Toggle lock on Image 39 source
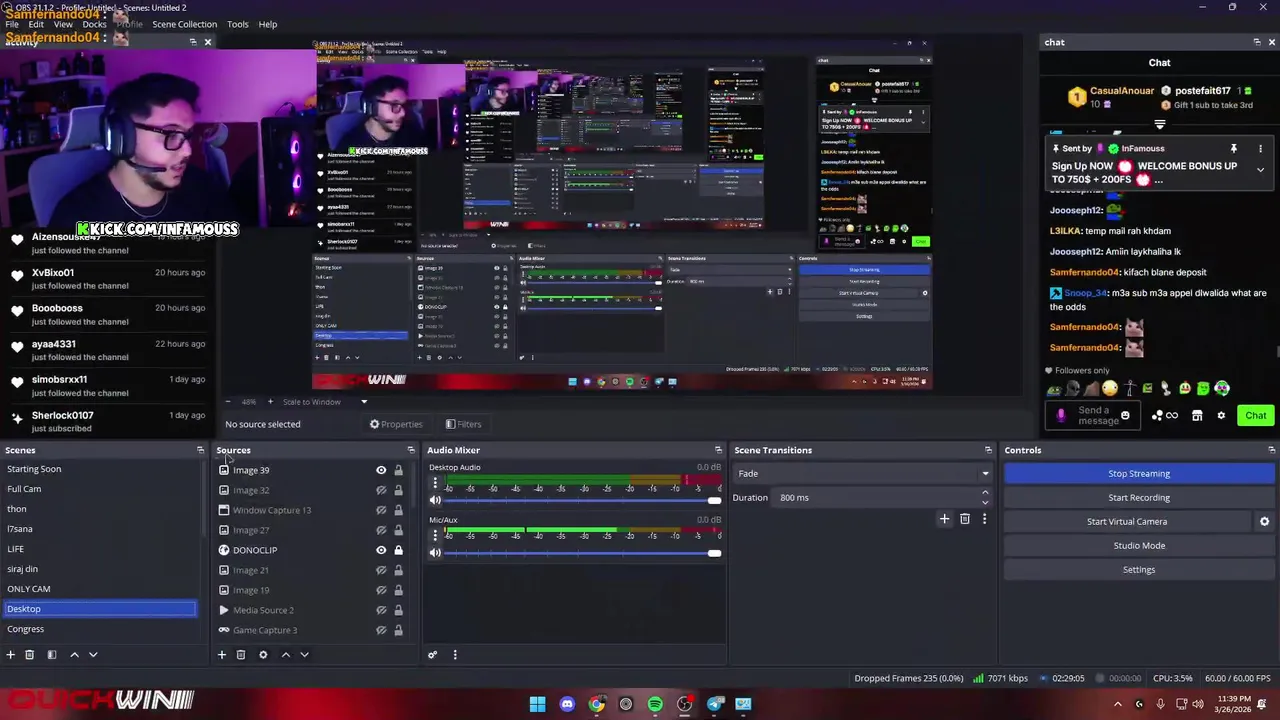 pyautogui.click(x=398, y=470)
